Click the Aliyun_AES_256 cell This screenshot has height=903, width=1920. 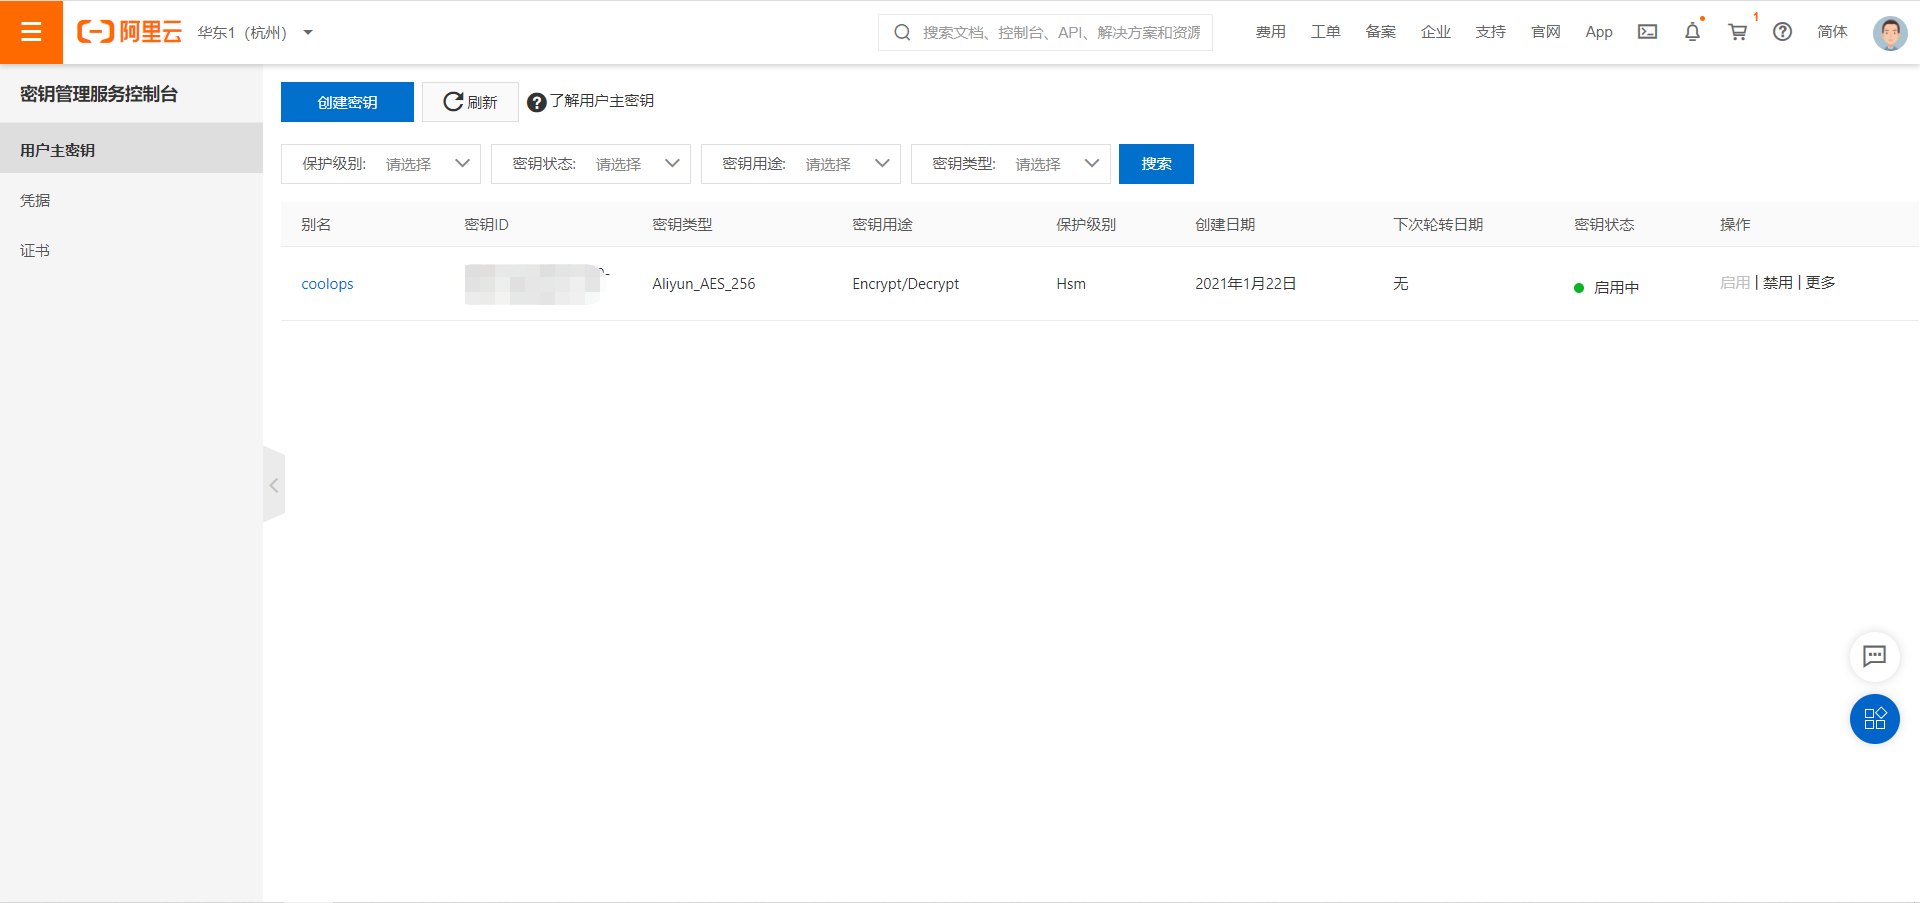(703, 284)
